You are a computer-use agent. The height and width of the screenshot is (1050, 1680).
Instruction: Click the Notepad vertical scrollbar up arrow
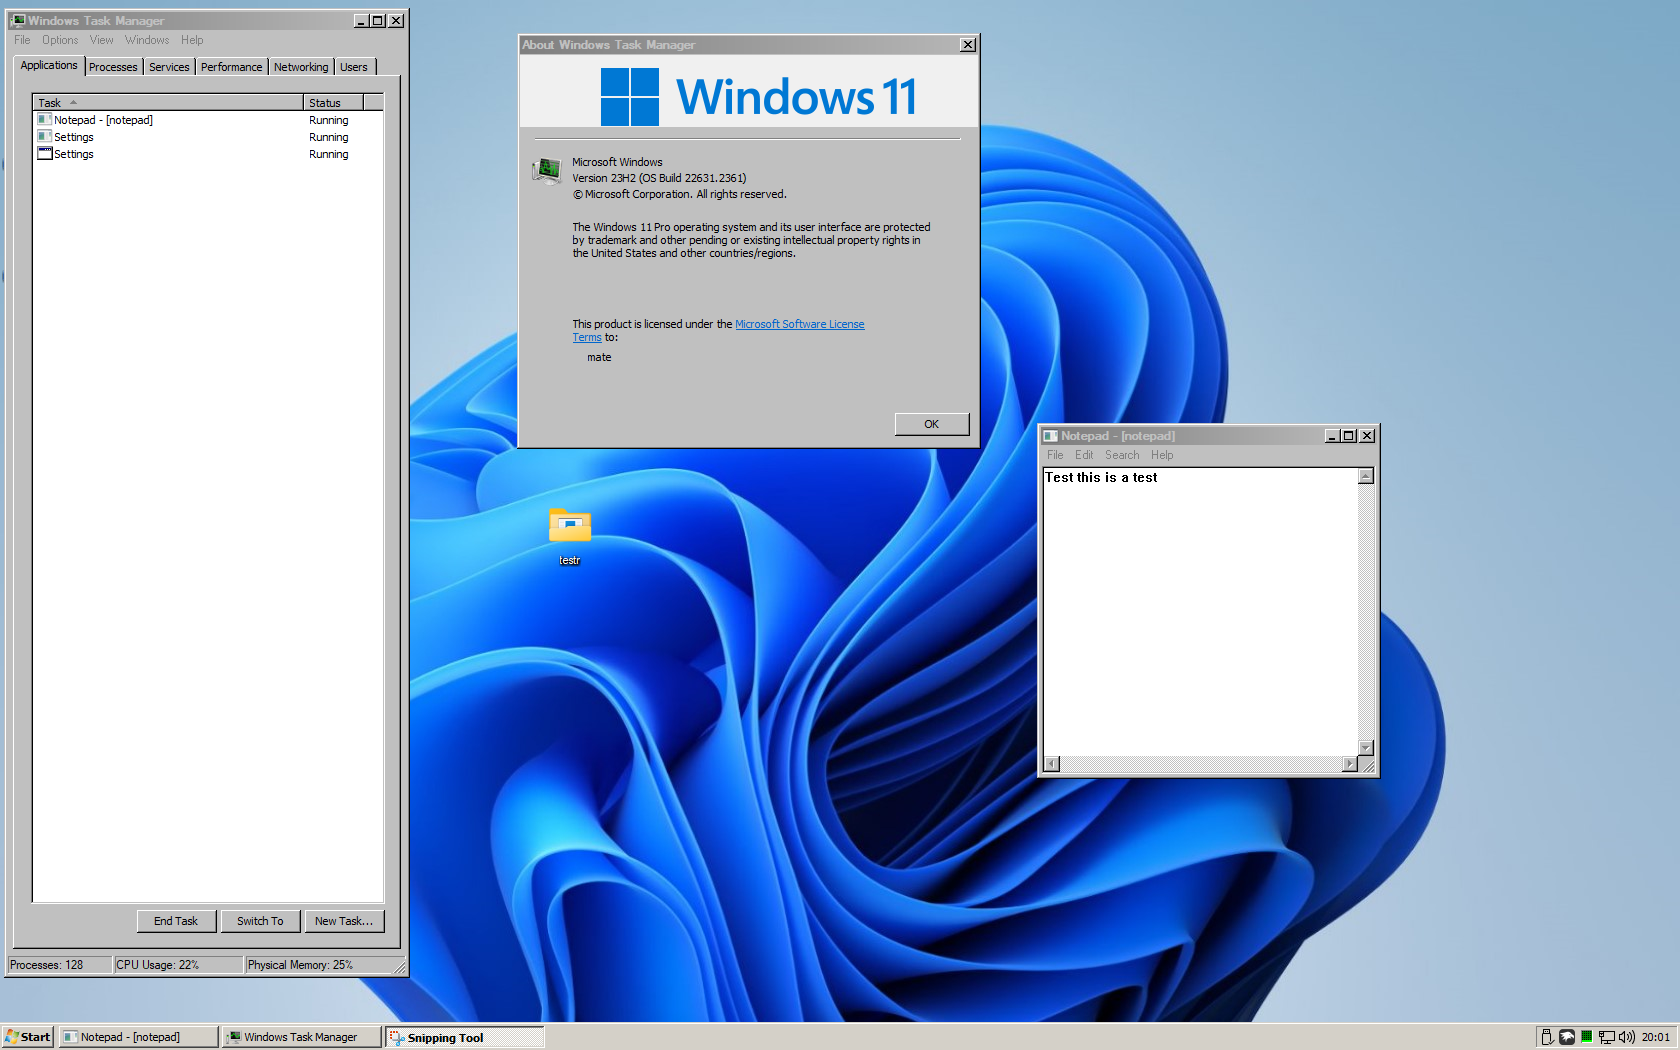tap(1366, 476)
